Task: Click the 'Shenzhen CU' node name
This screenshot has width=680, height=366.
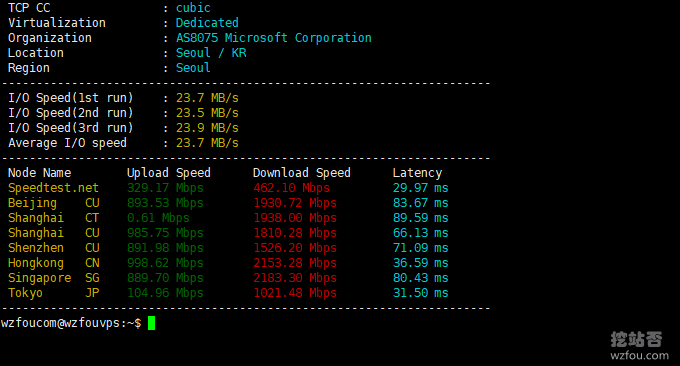Action: coord(54,248)
